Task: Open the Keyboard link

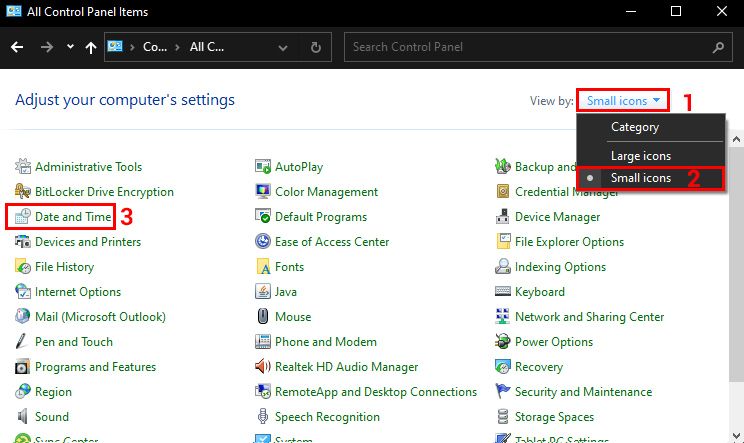Action: point(539,292)
